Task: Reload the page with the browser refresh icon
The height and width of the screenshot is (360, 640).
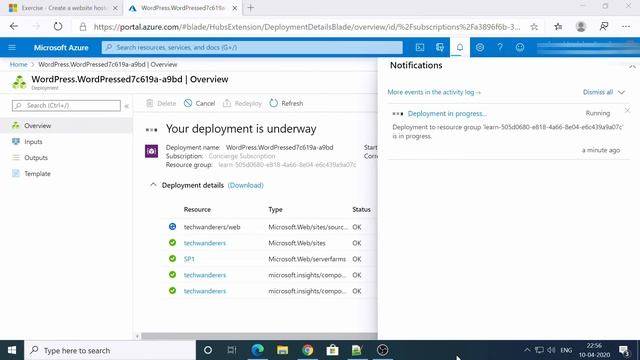Action: (x=58, y=27)
